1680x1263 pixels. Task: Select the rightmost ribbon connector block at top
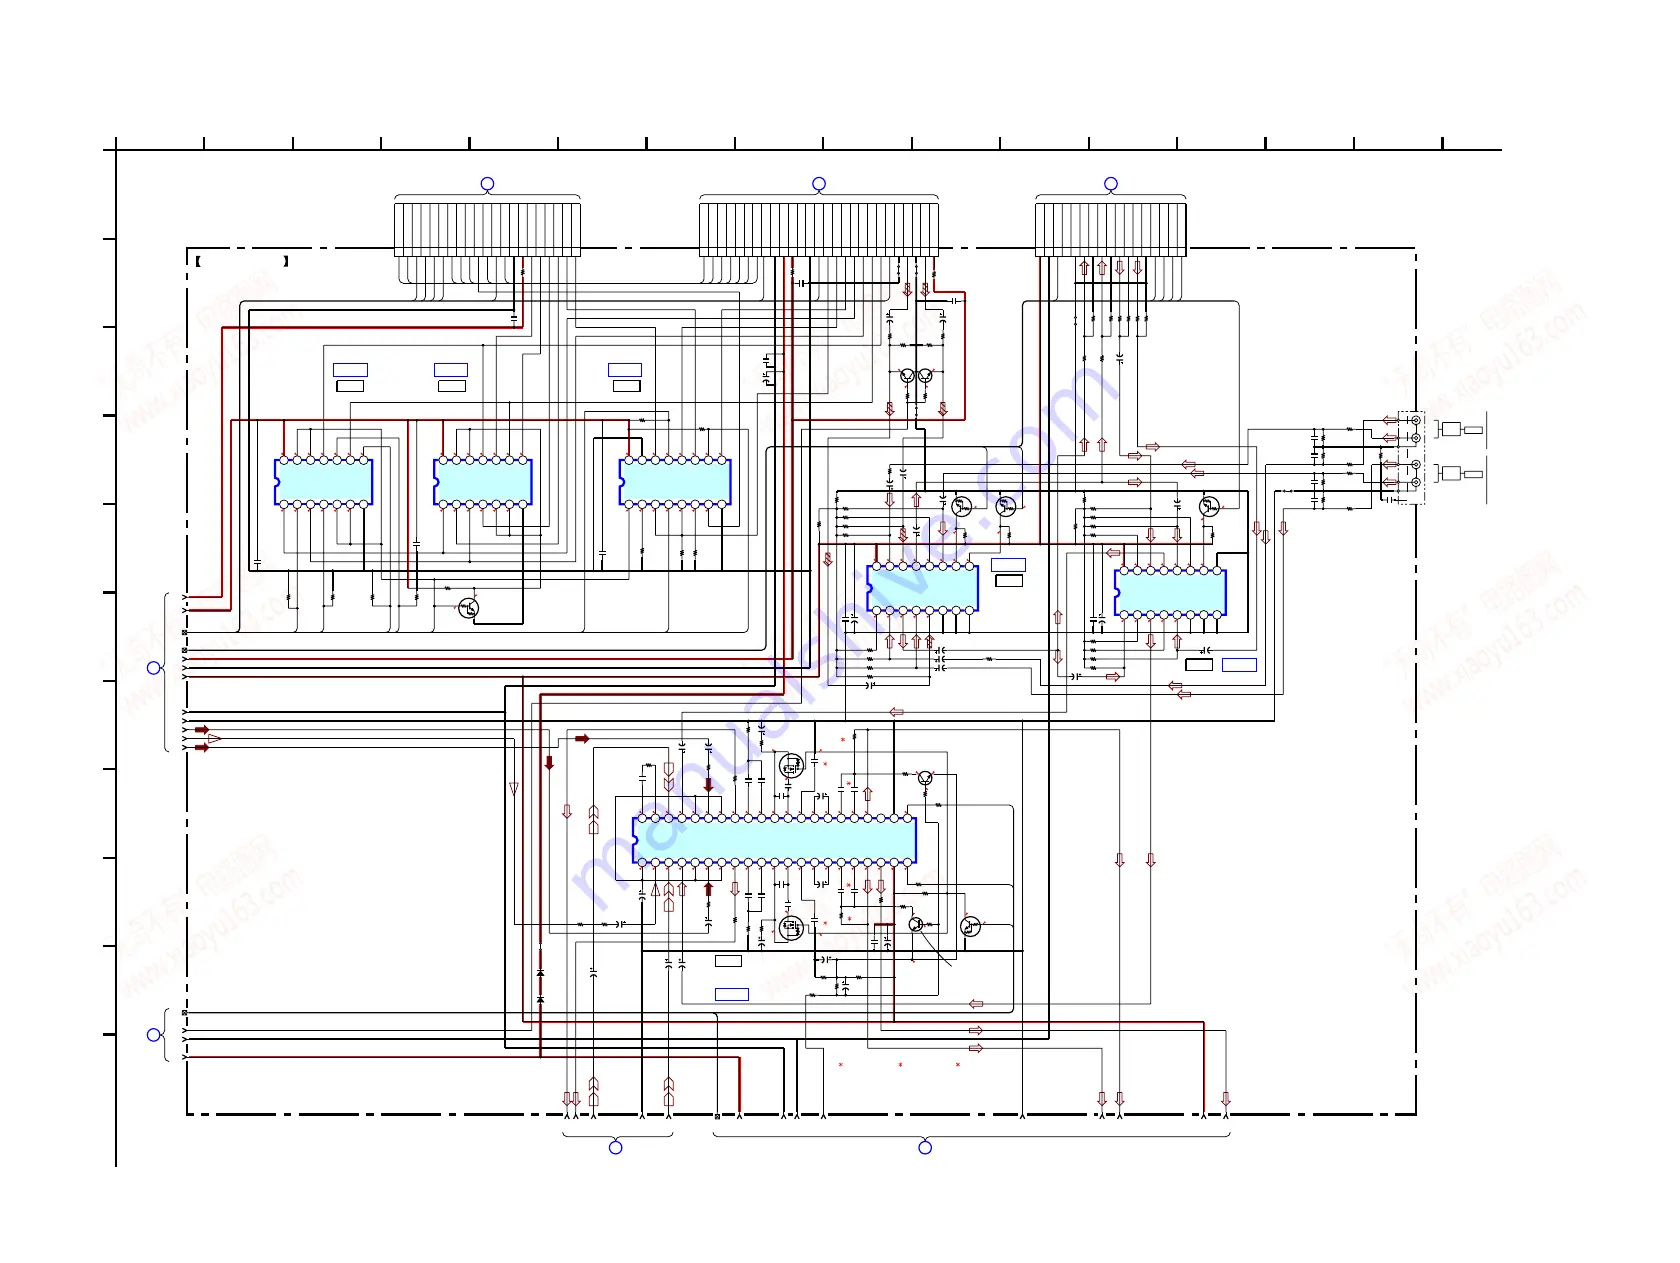coord(1111,230)
